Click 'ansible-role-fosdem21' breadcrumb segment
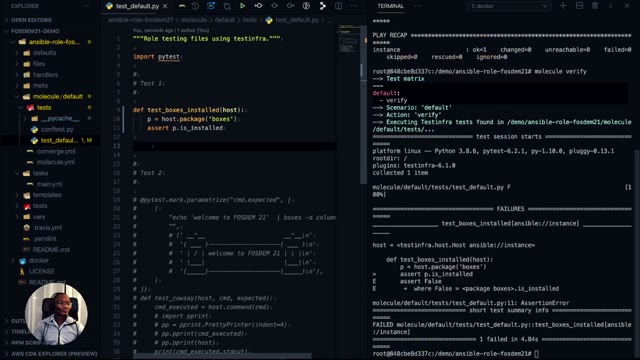Viewport: 640px width, 360px height. (x=140, y=20)
